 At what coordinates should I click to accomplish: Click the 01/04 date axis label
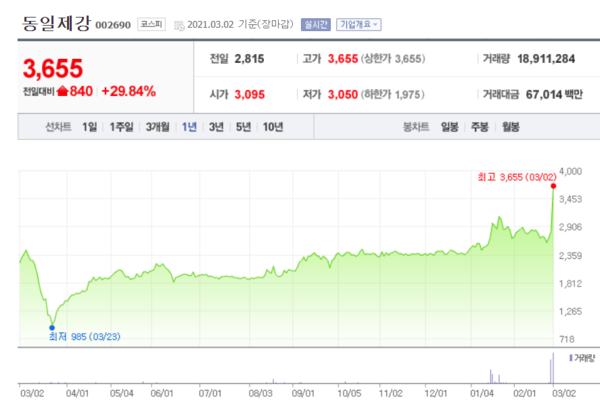tap(482, 393)
